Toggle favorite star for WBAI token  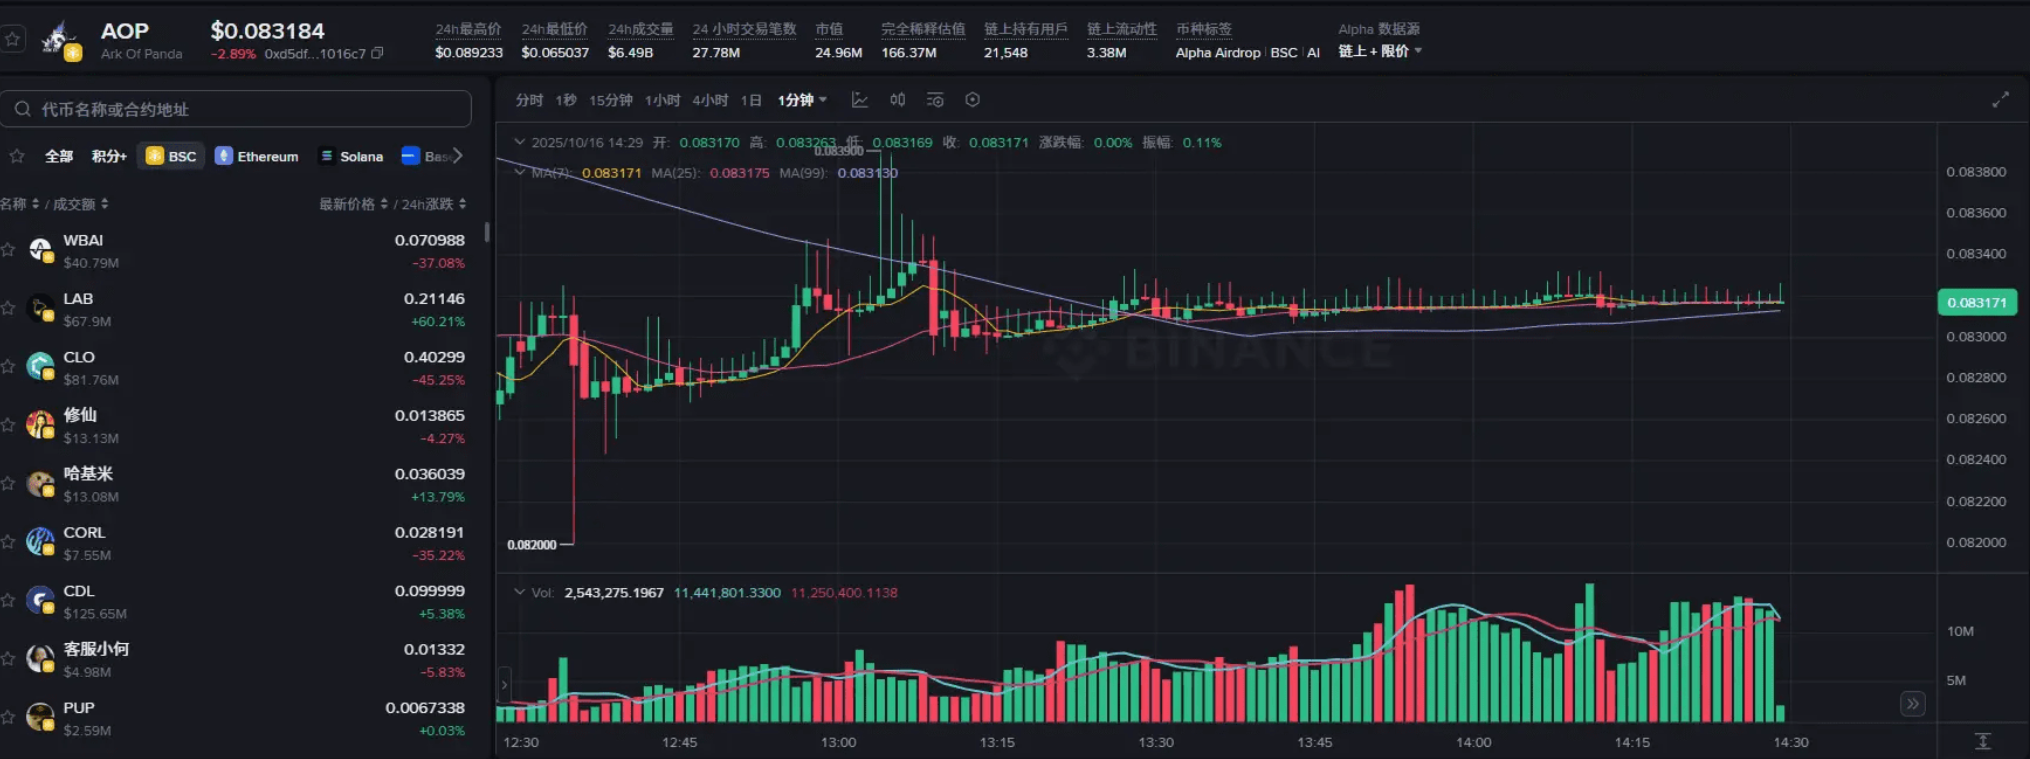(9, 250)
